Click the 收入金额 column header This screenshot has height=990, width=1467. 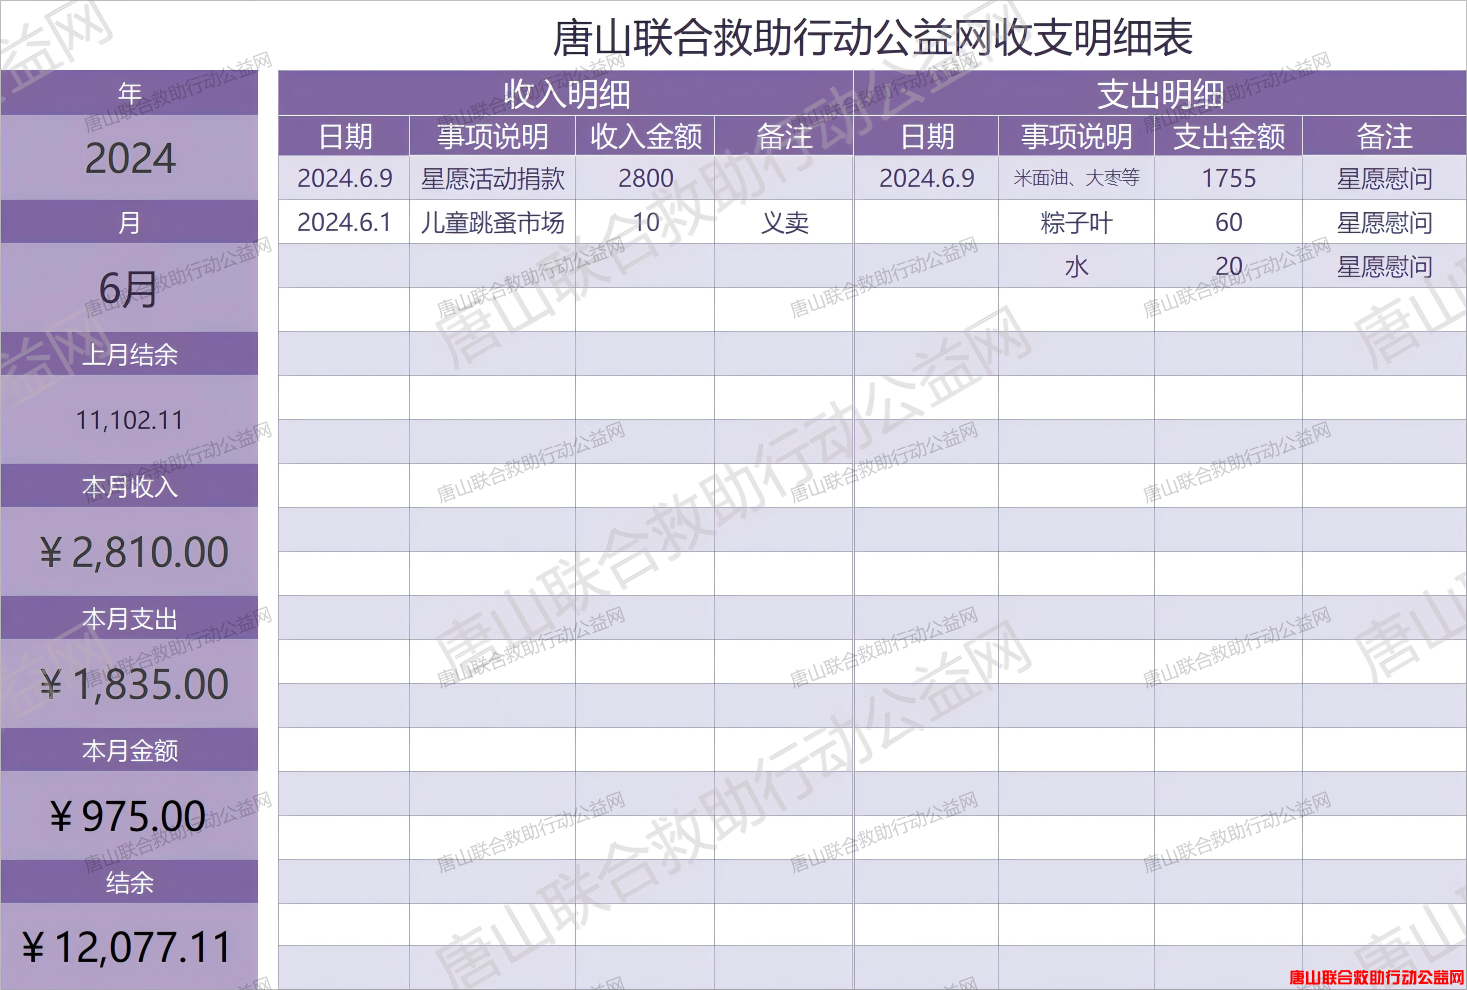(x=645, y=136)
